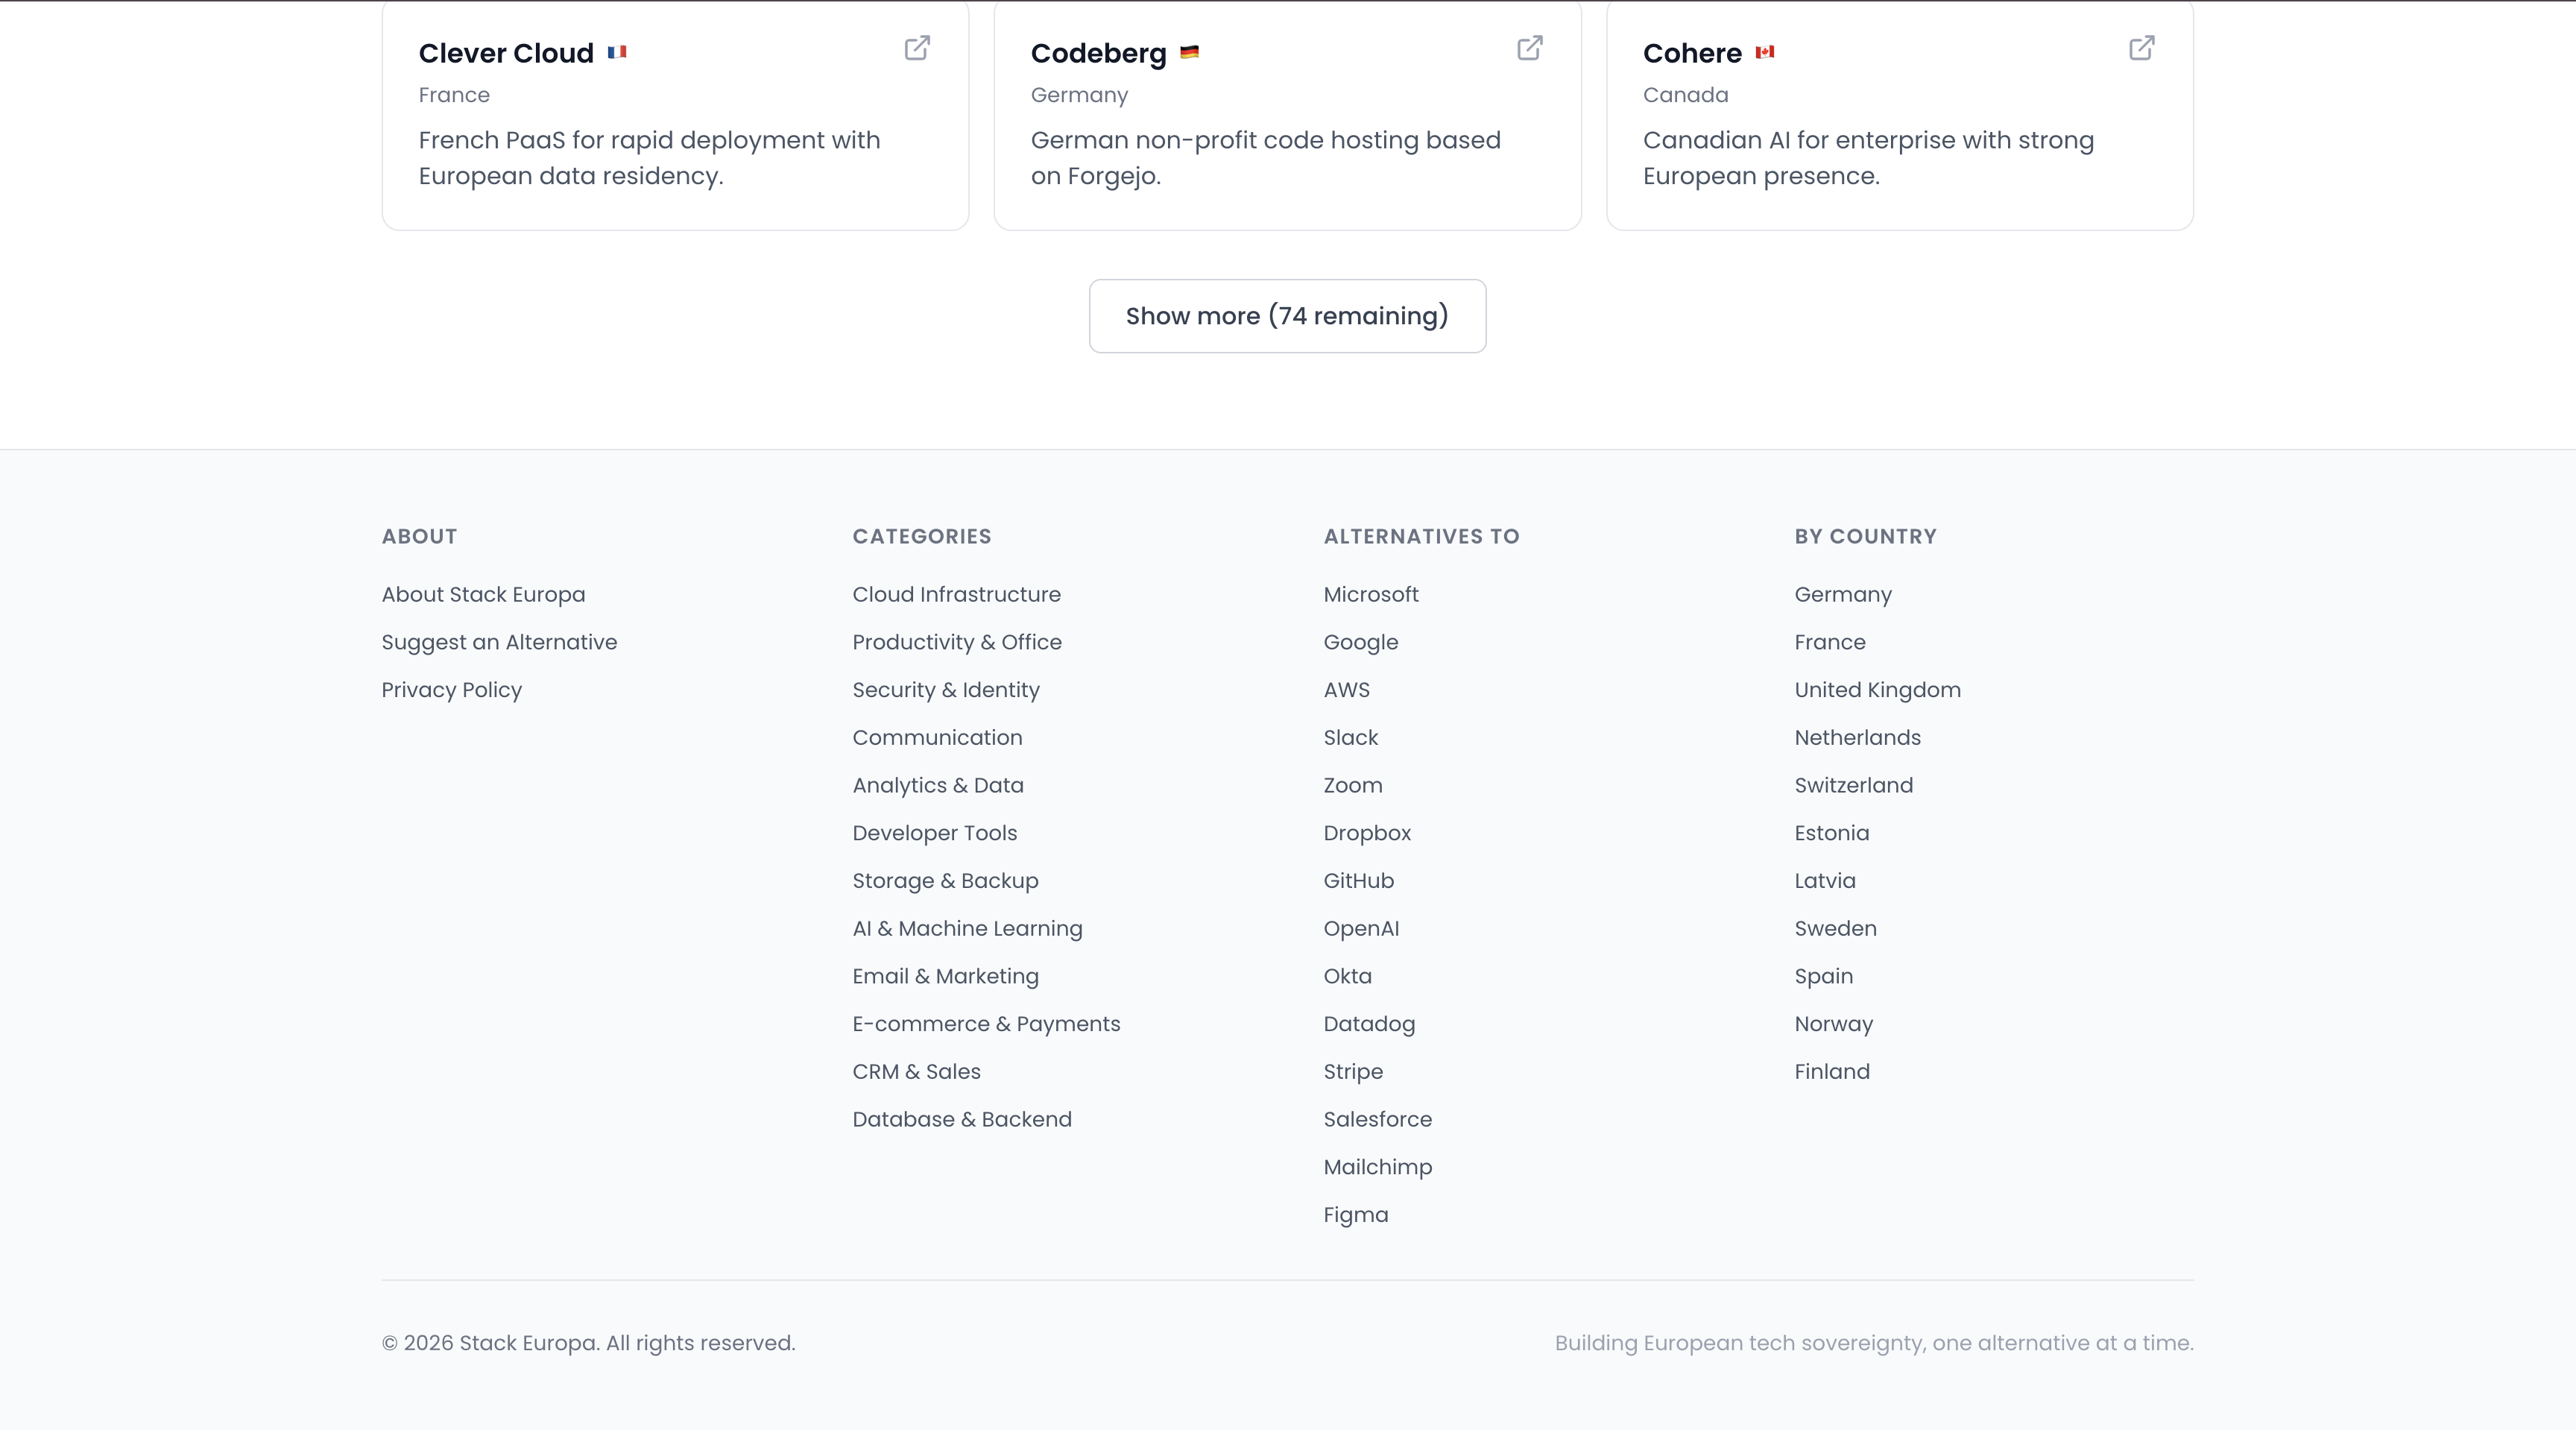View the Privacy Policy link
The height and width of the screenshot is (1430, 2576).
tap(451, 690)
